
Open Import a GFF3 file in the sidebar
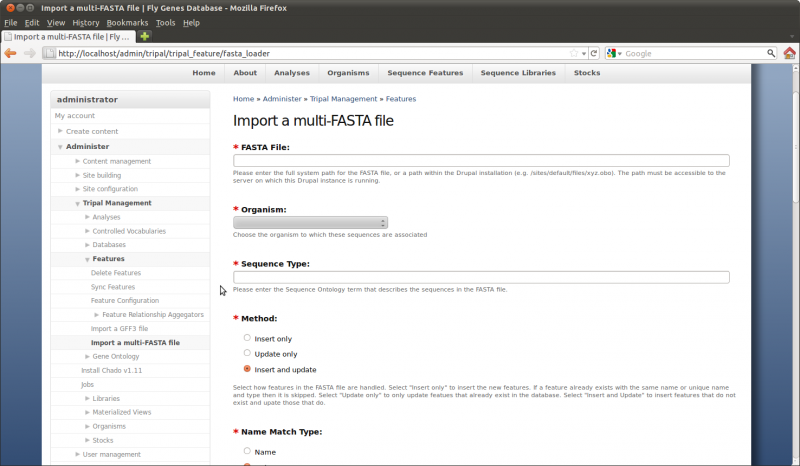coord(119,329)
